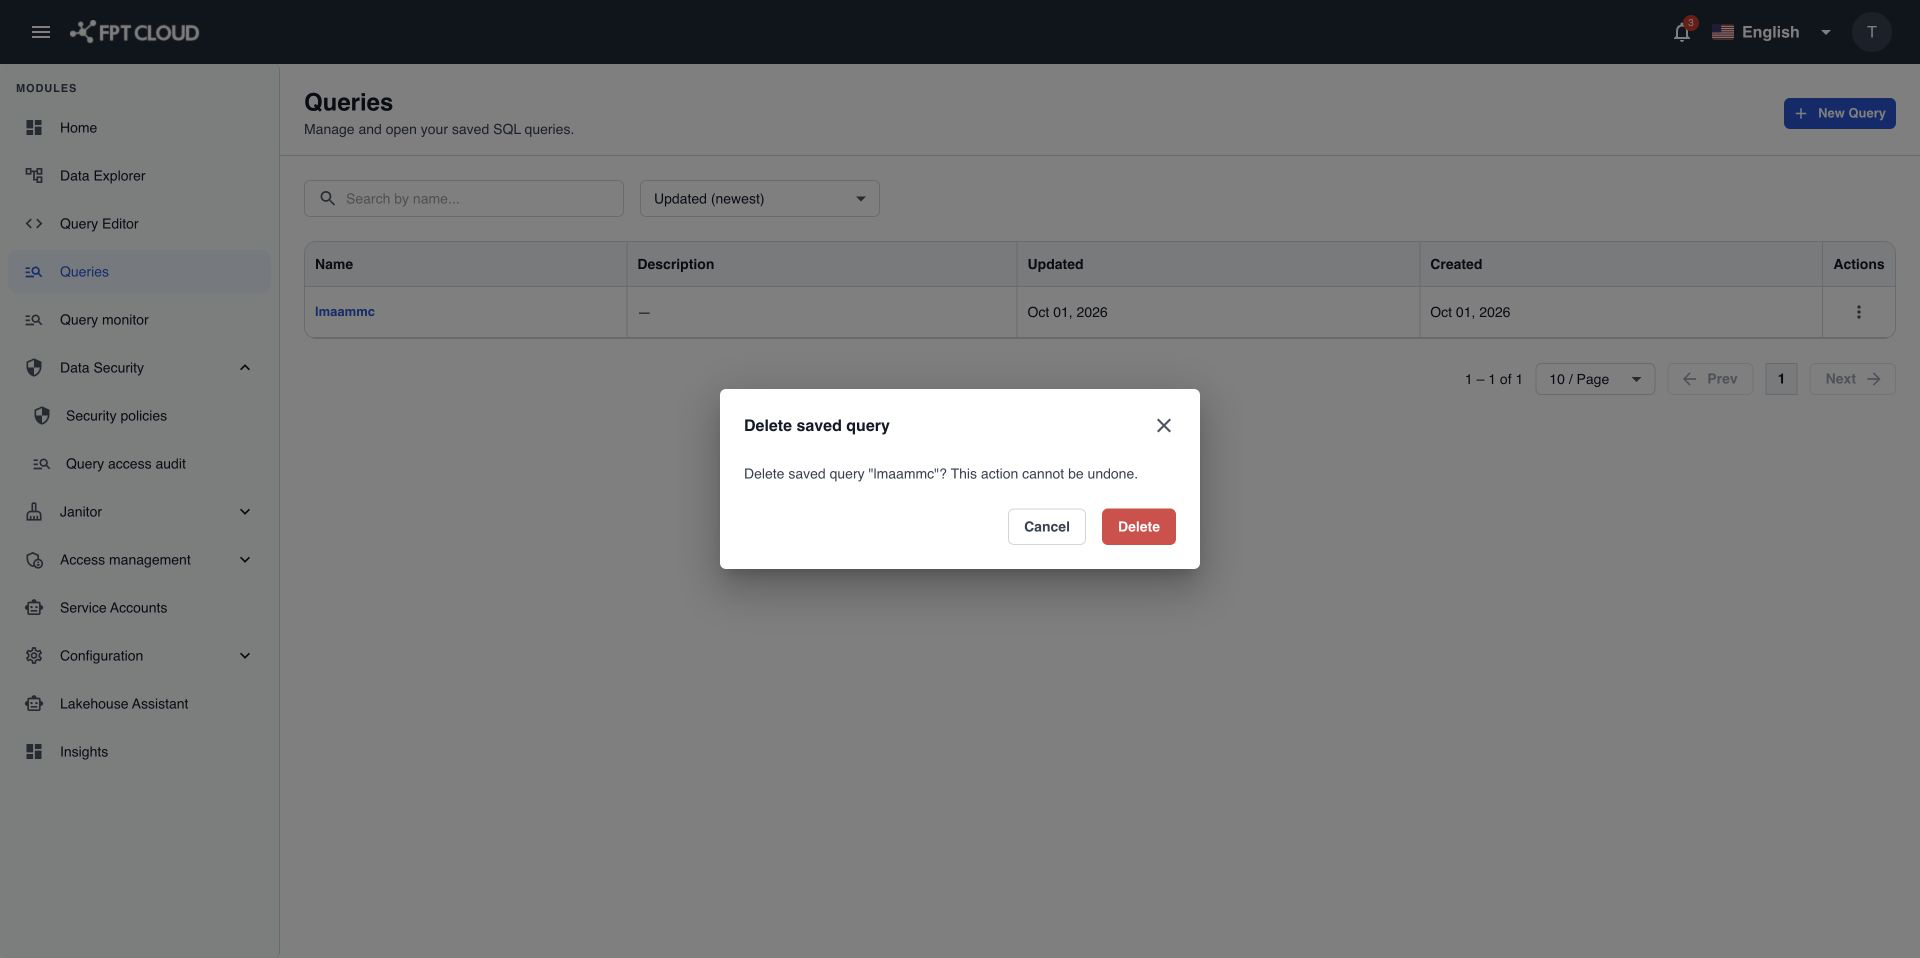This screenshot has height=958, width=1920.
Task: Open Lakehouse Assistant module
Action: [x=139, y=704]
